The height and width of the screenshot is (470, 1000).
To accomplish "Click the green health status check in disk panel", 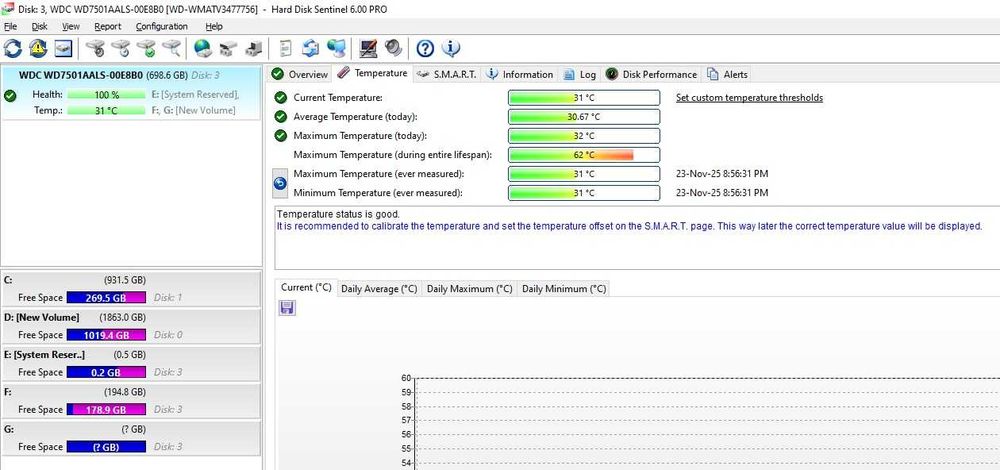I will (10, 96).
